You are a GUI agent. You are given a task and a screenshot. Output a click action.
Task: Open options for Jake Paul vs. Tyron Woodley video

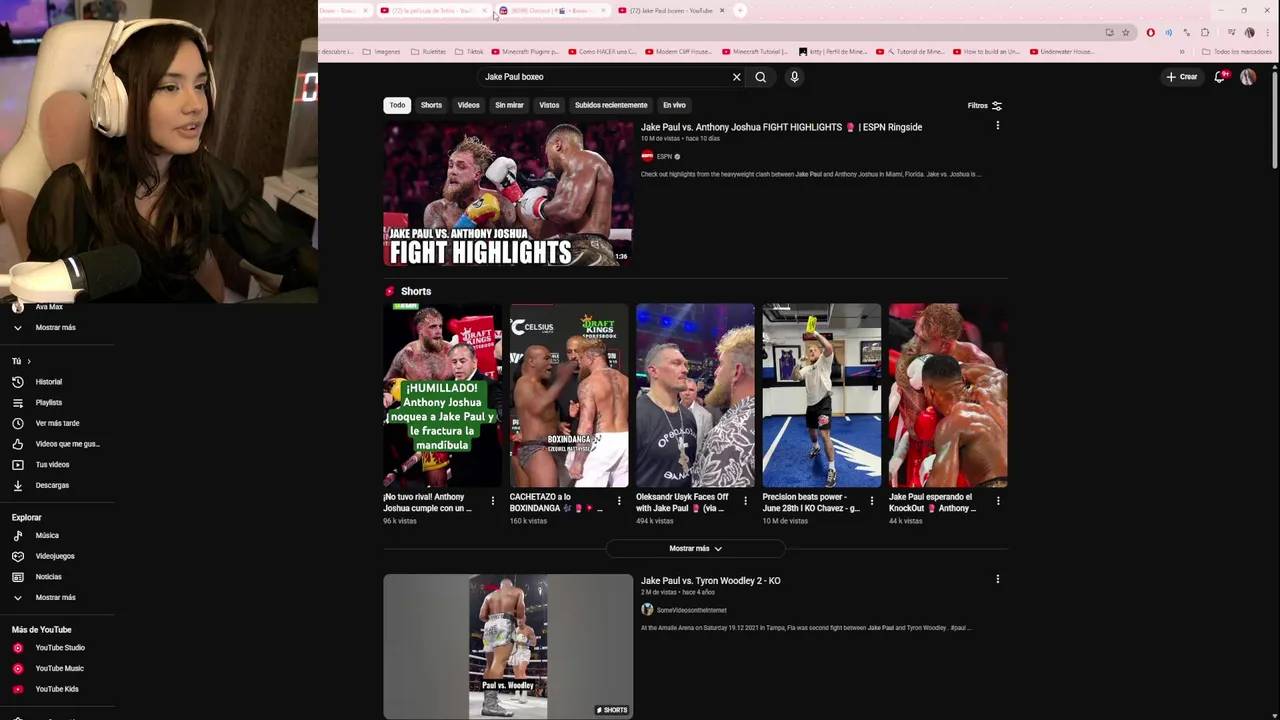[x=997, y=579]
